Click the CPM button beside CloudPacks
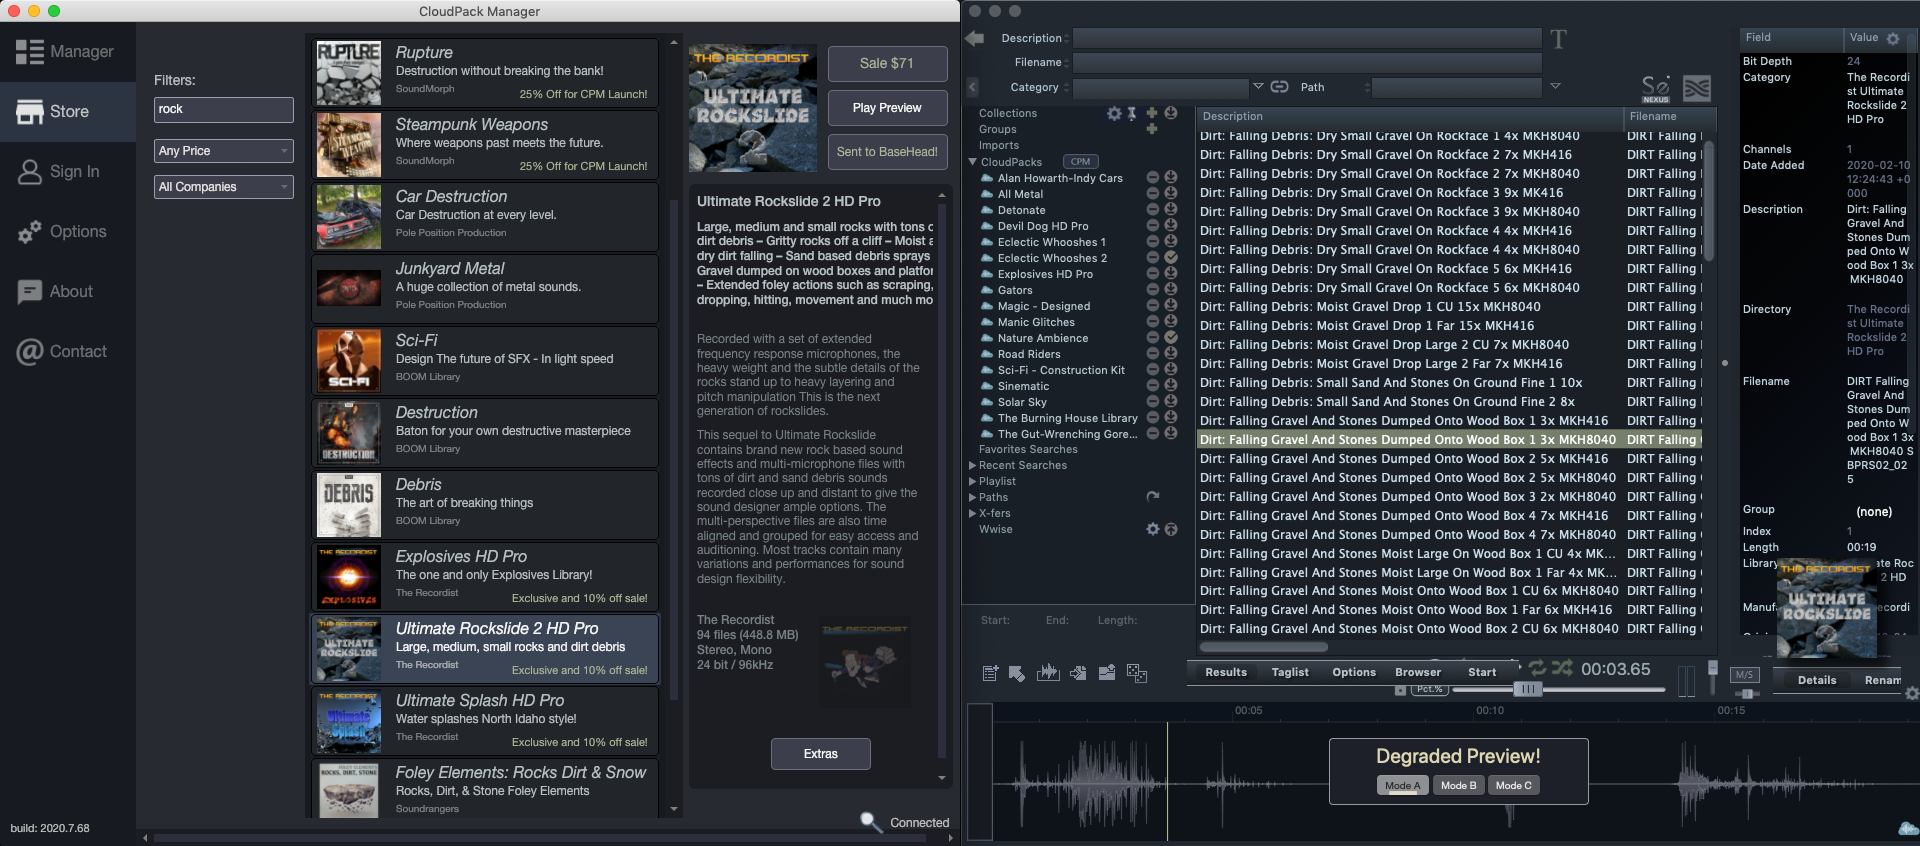The image size is (1920, 846). click(x=1081, y=161)
